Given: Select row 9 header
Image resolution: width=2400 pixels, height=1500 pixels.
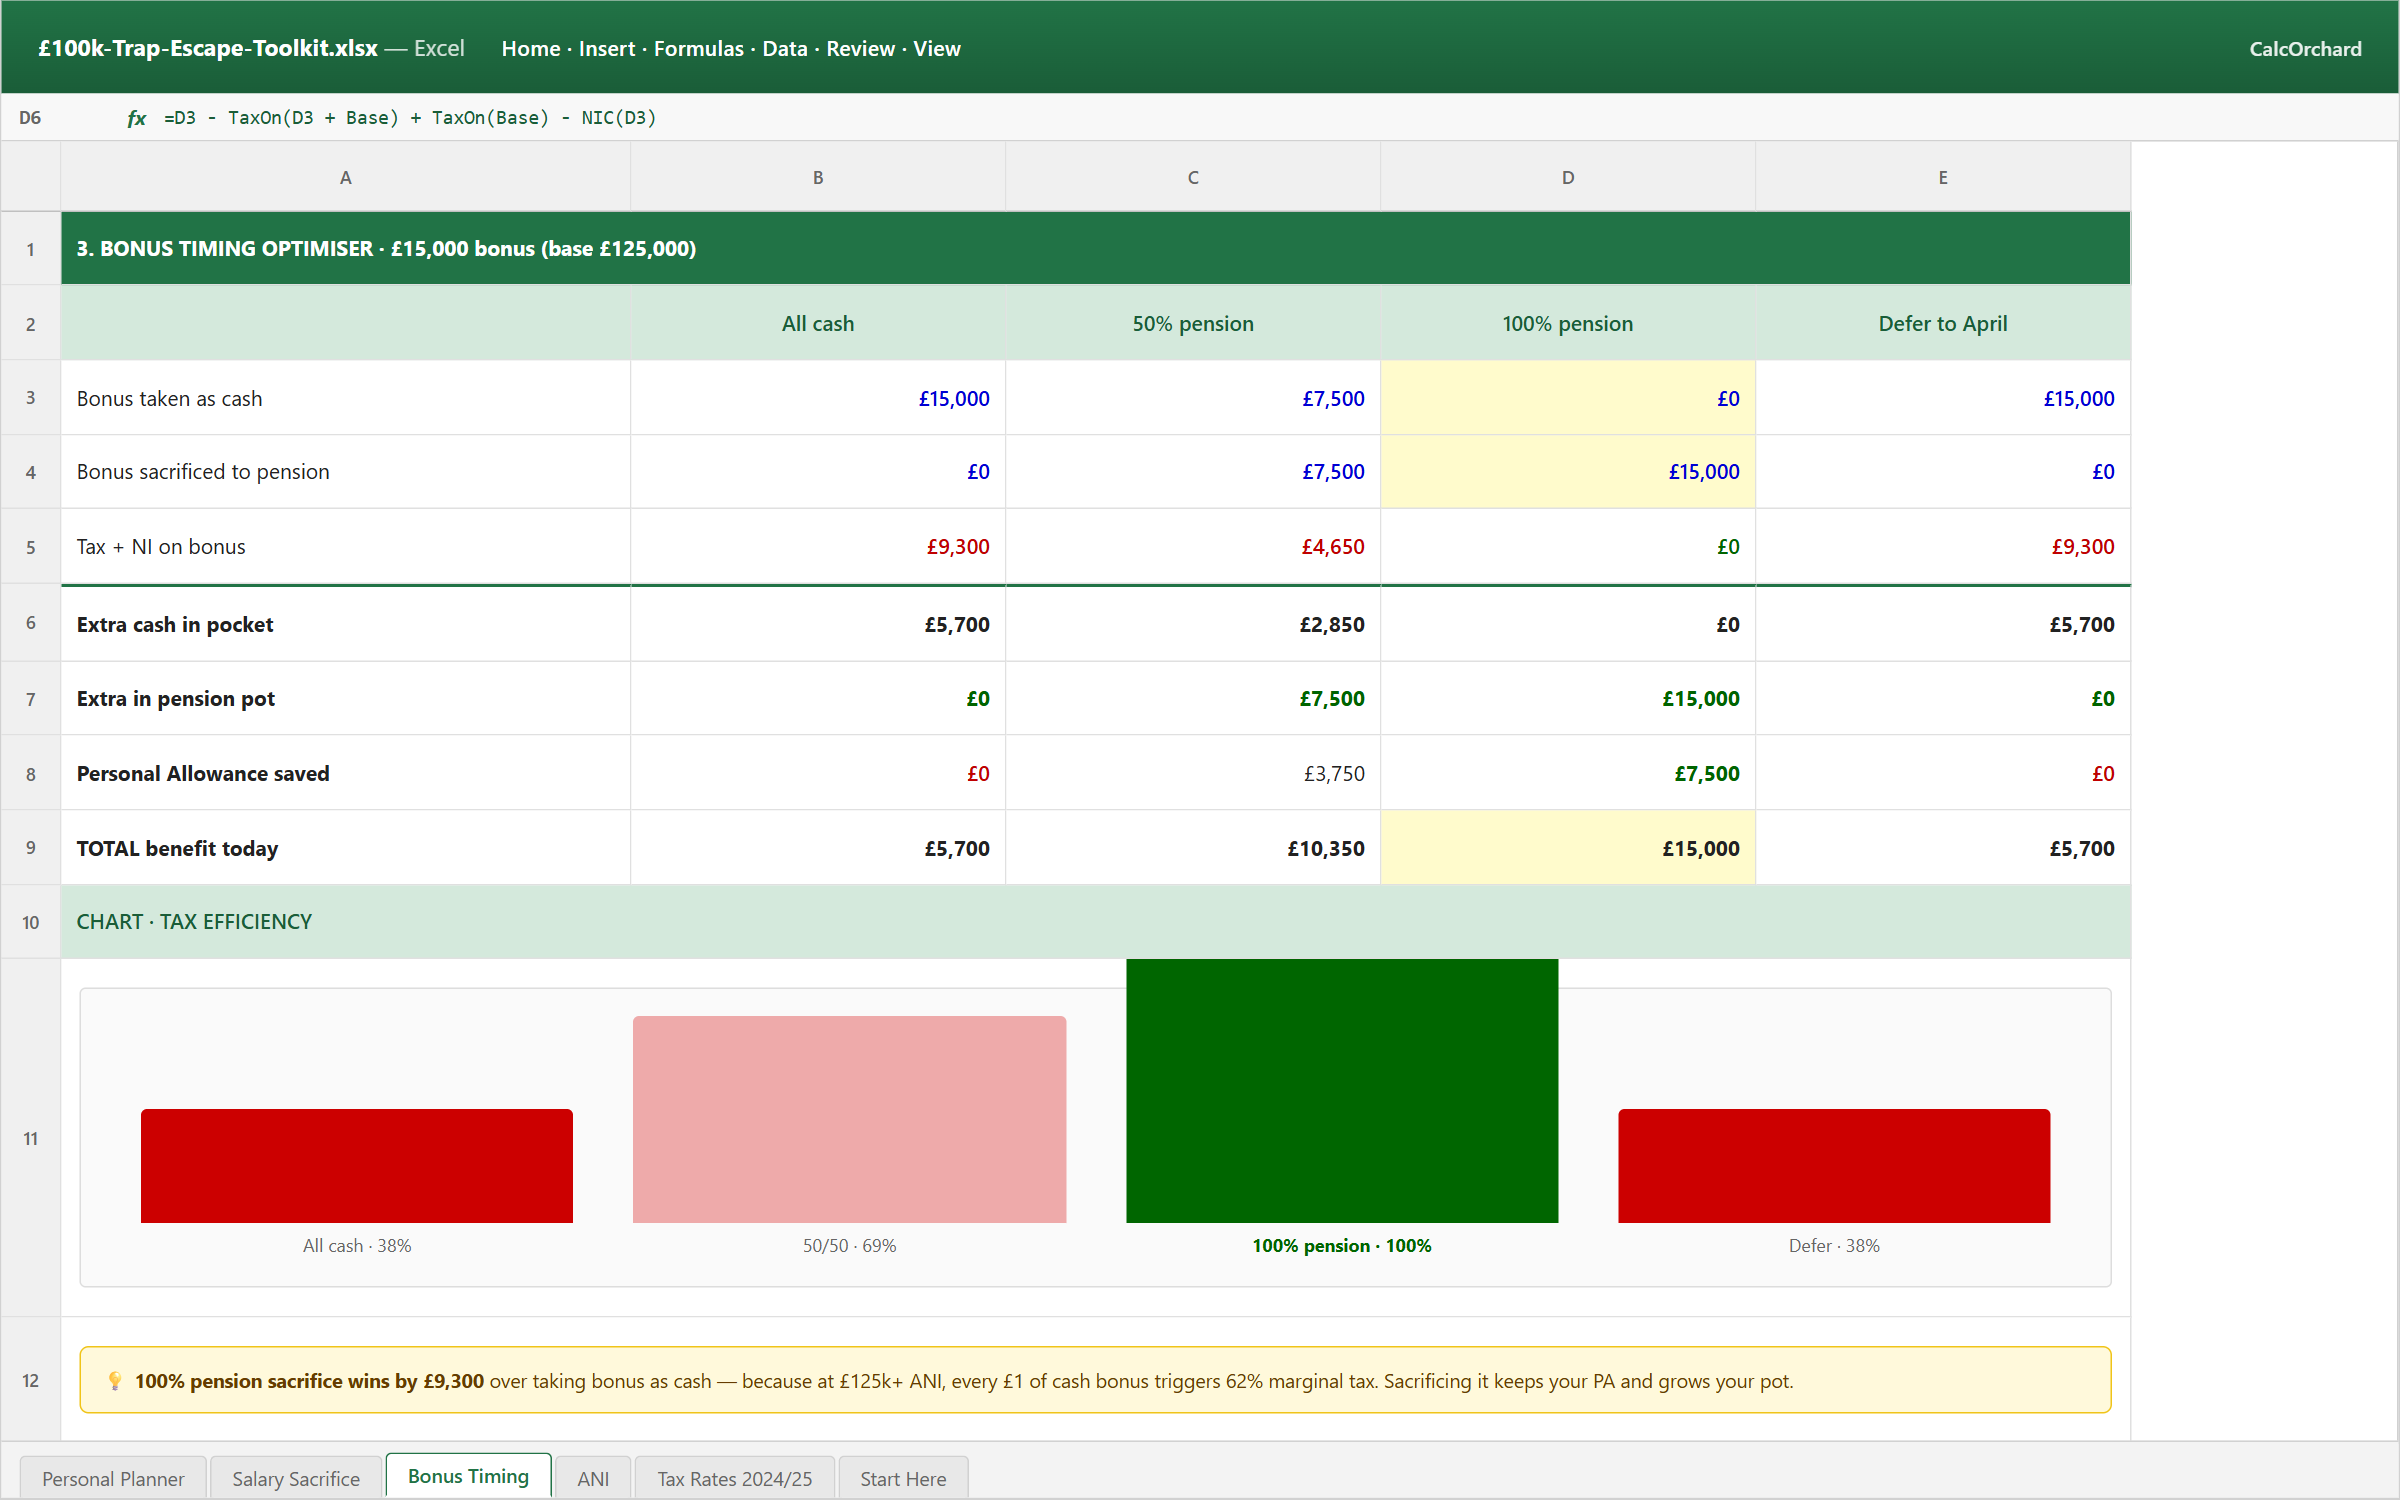Looking at the screenshot, I should pyautogui.click(x=31, y=848).
